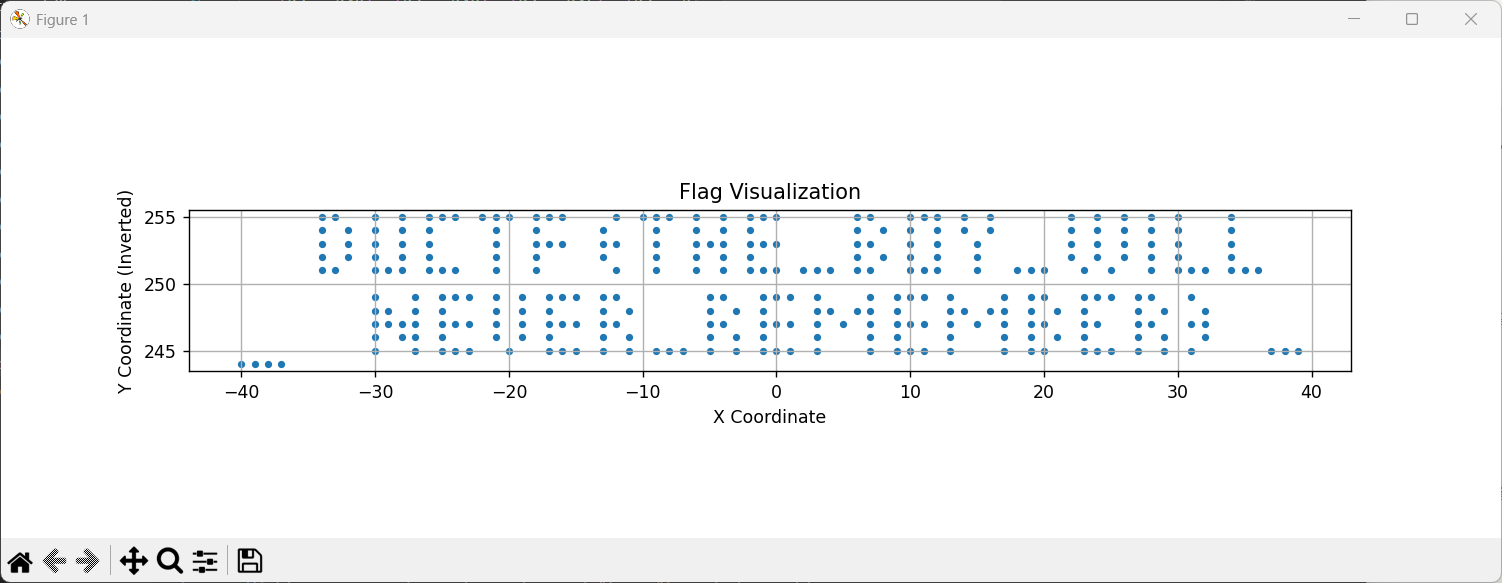Close the Figure 1 window
The image size is (1502, 583).
pos(1471,19)
